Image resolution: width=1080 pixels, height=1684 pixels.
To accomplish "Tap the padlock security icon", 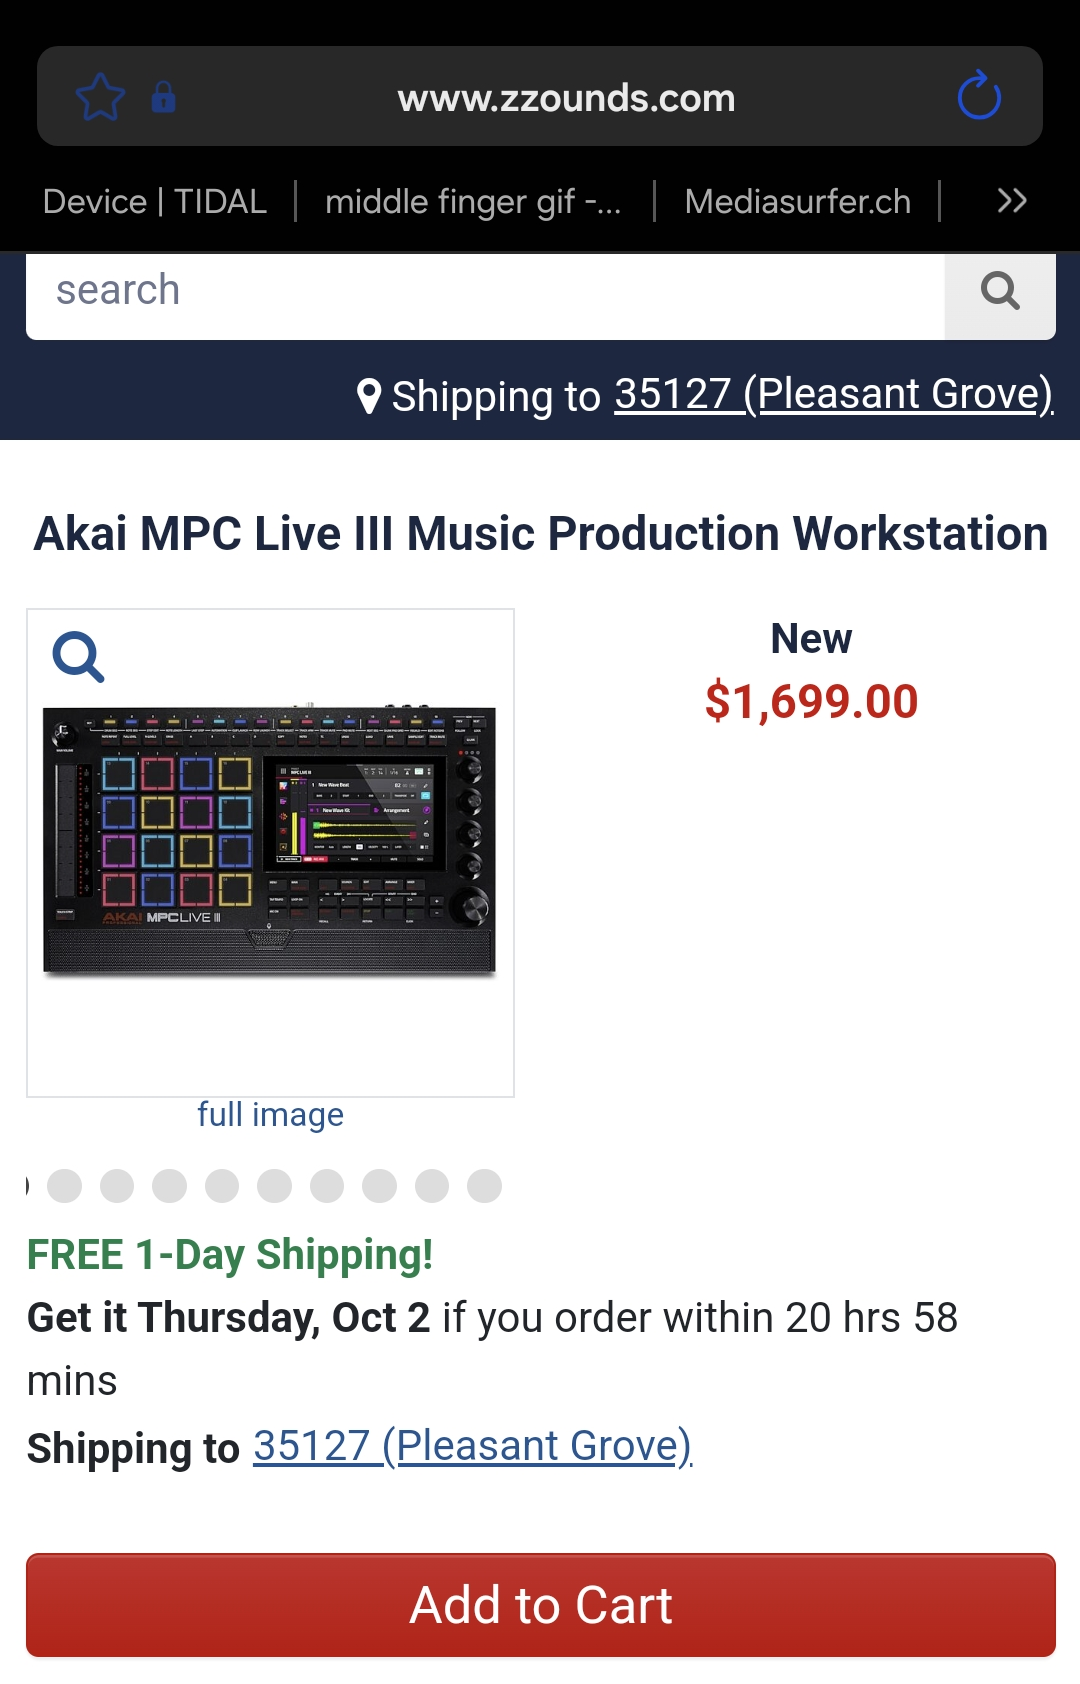I will (163, 97).
